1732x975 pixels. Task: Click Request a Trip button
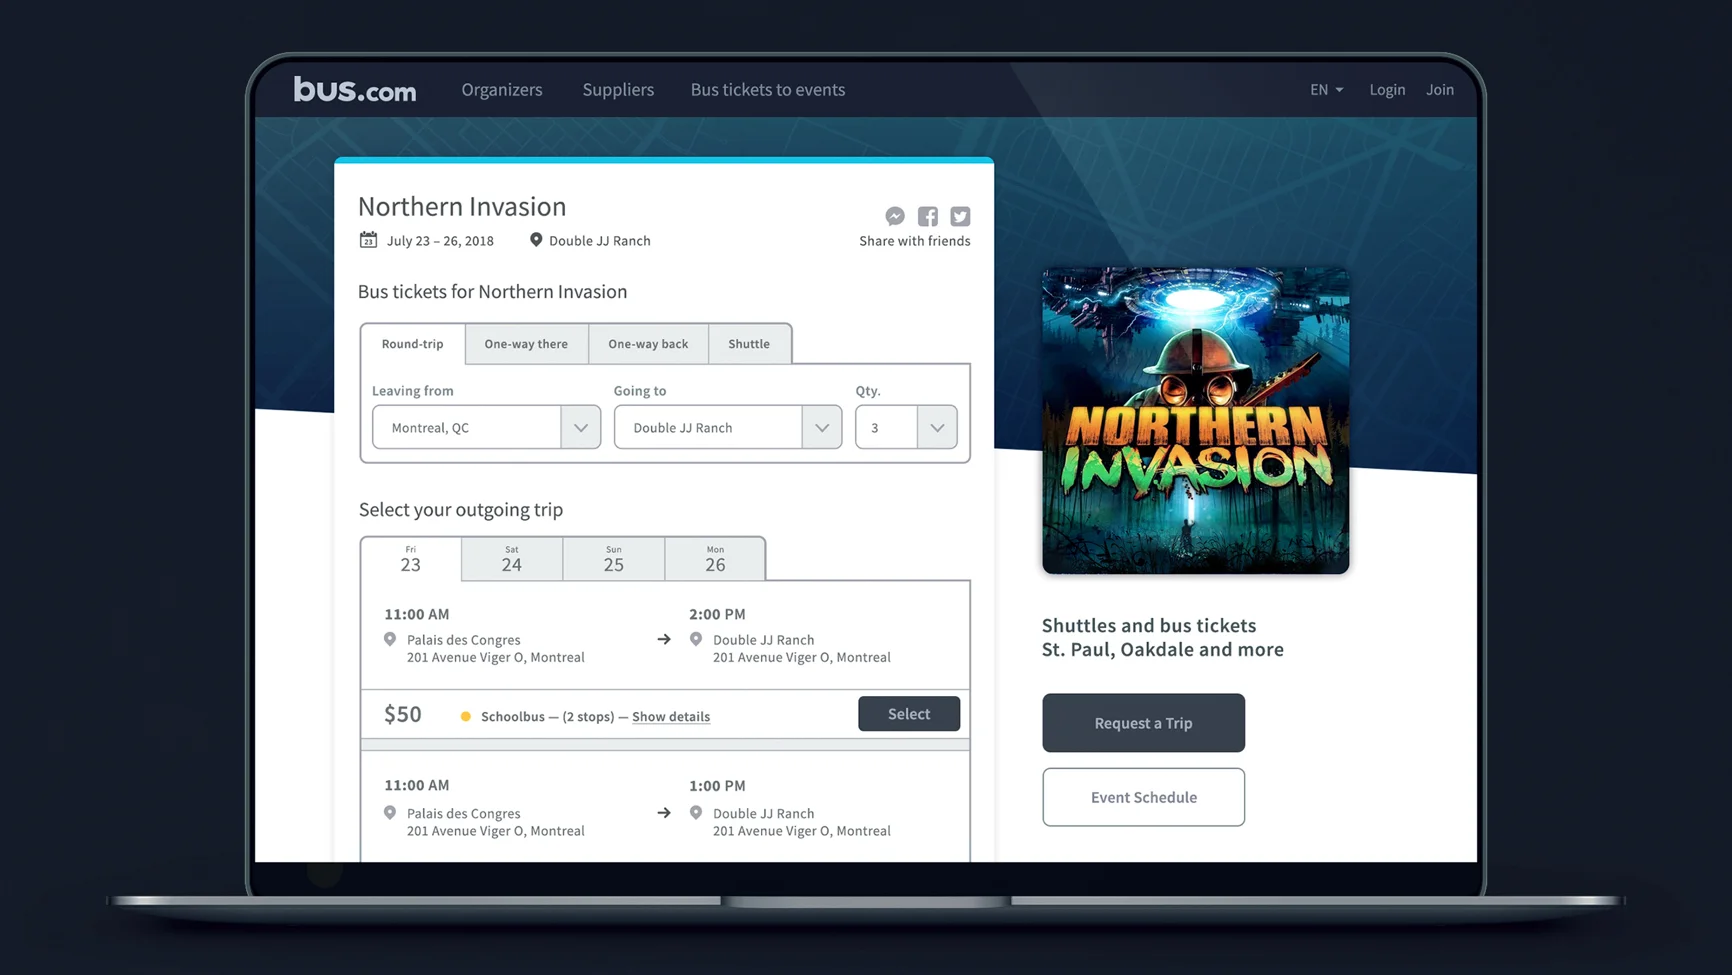tap(1143, 723)
